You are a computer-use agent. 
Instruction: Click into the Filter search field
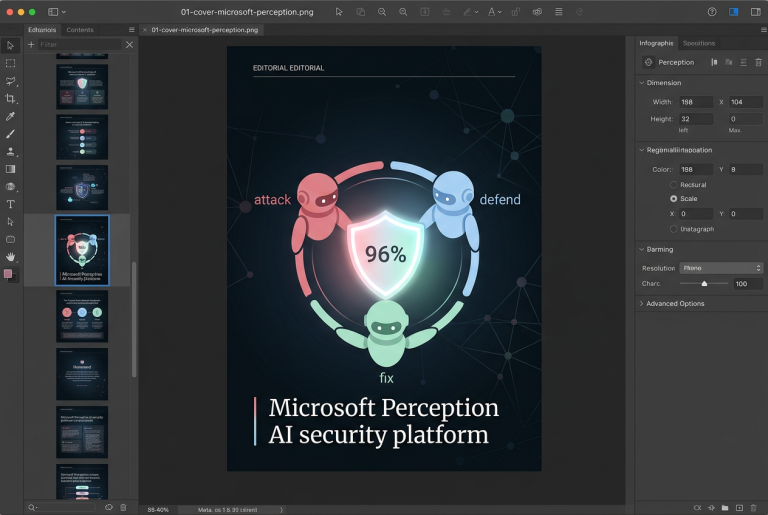pos(80,45)
